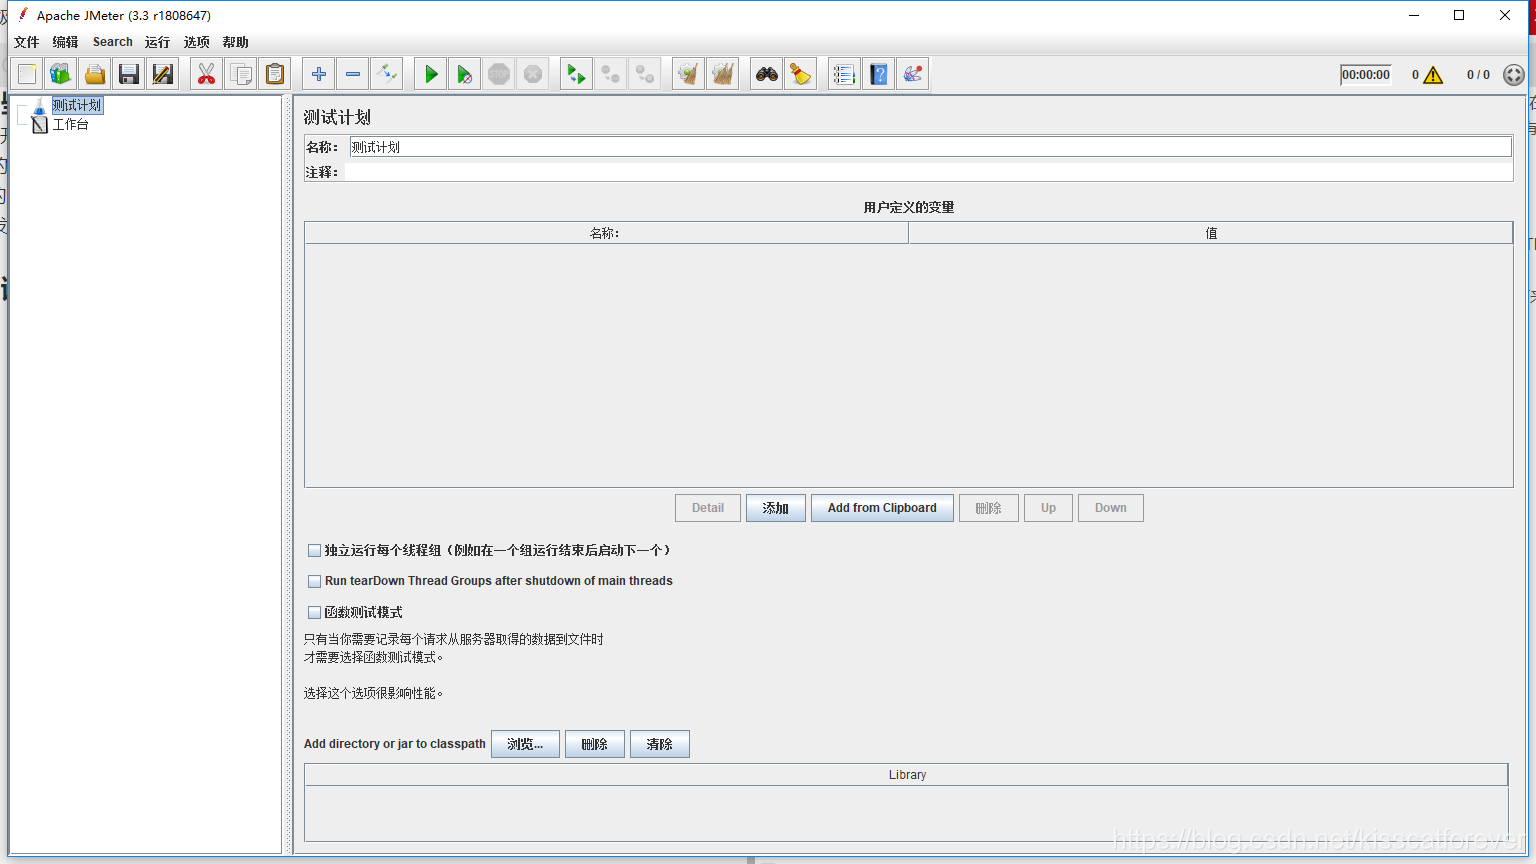Click the 注释 comment field
The height and width of the screenshot is (864, 1536).
tap(929, 172)
